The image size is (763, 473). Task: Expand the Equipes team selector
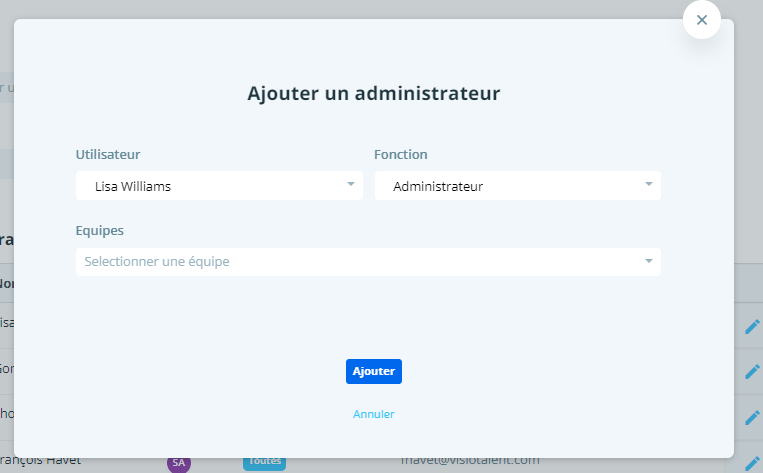tap(360, 262)
